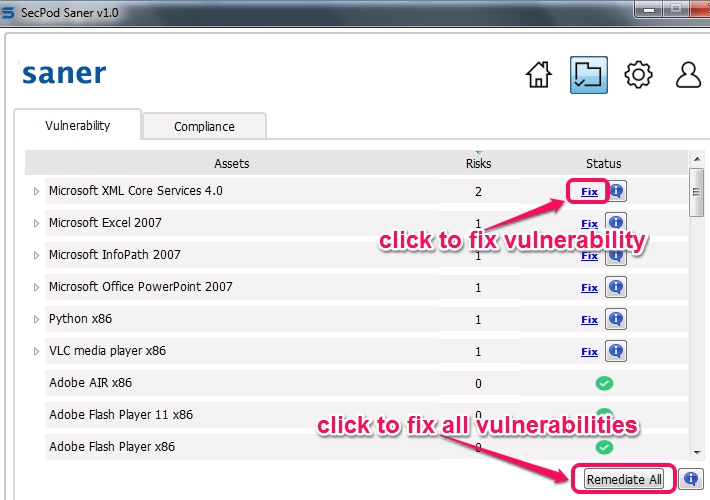Click the saner logo text
The height and width of the screenshot is (500, 710).
point(64,74)
